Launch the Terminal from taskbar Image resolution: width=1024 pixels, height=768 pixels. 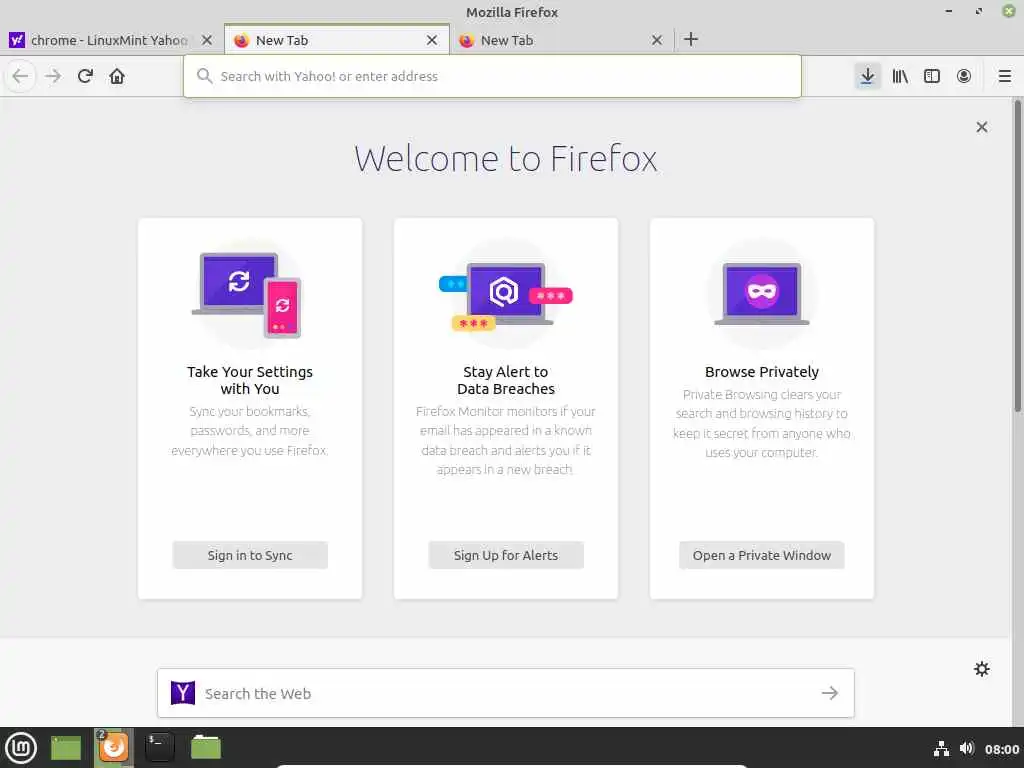[x=159, y=747]
